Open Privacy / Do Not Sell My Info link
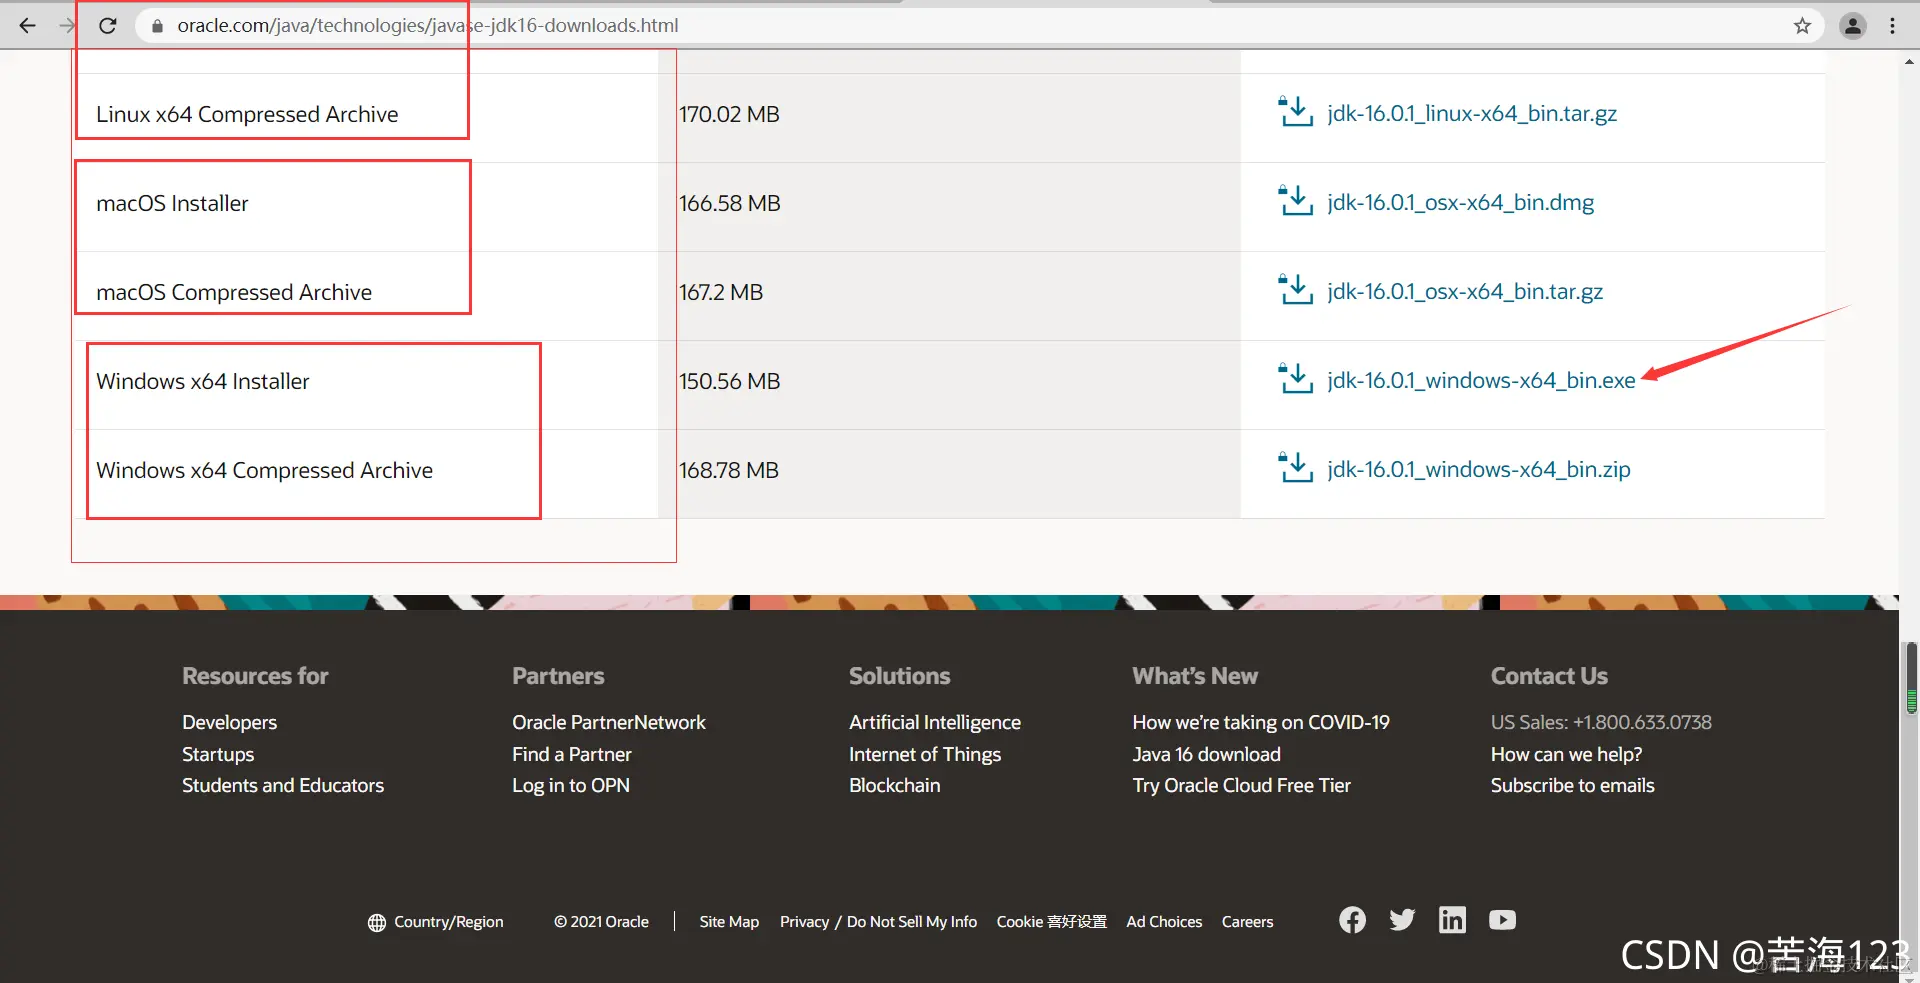The image size is (1920, 983). pos(878,922)
